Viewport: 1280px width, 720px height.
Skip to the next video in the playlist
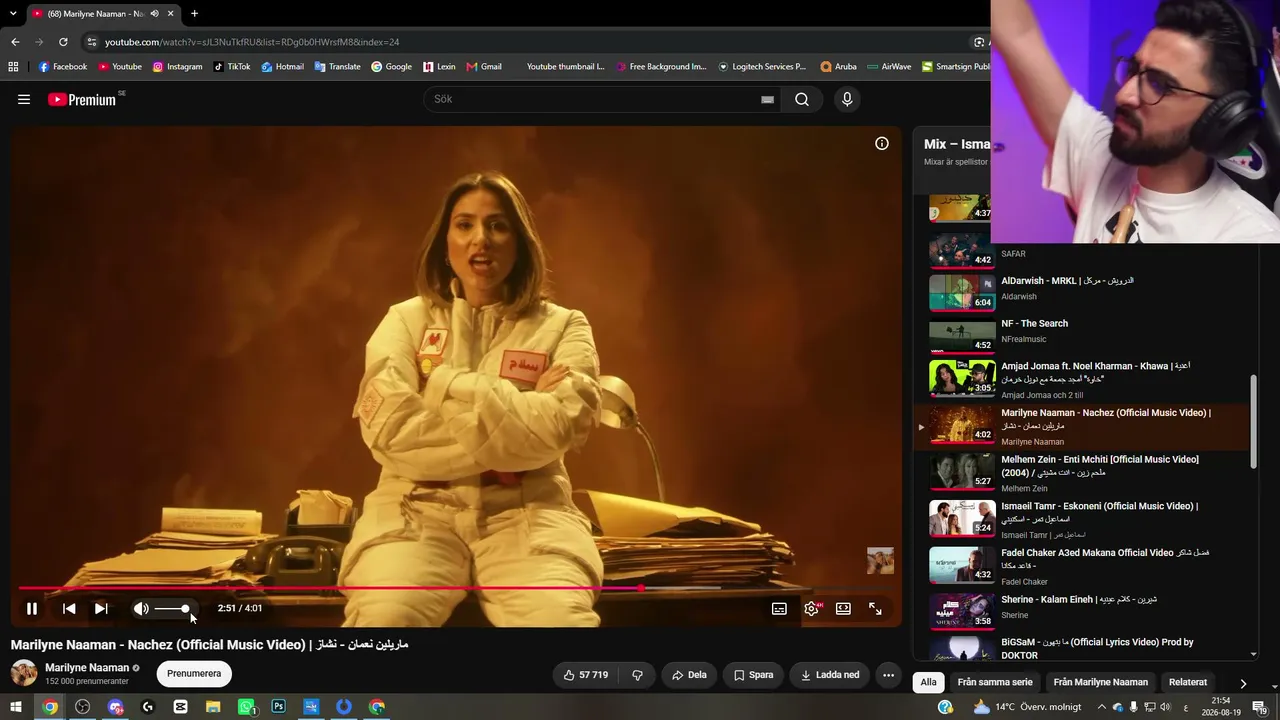[x=101, y=608]
